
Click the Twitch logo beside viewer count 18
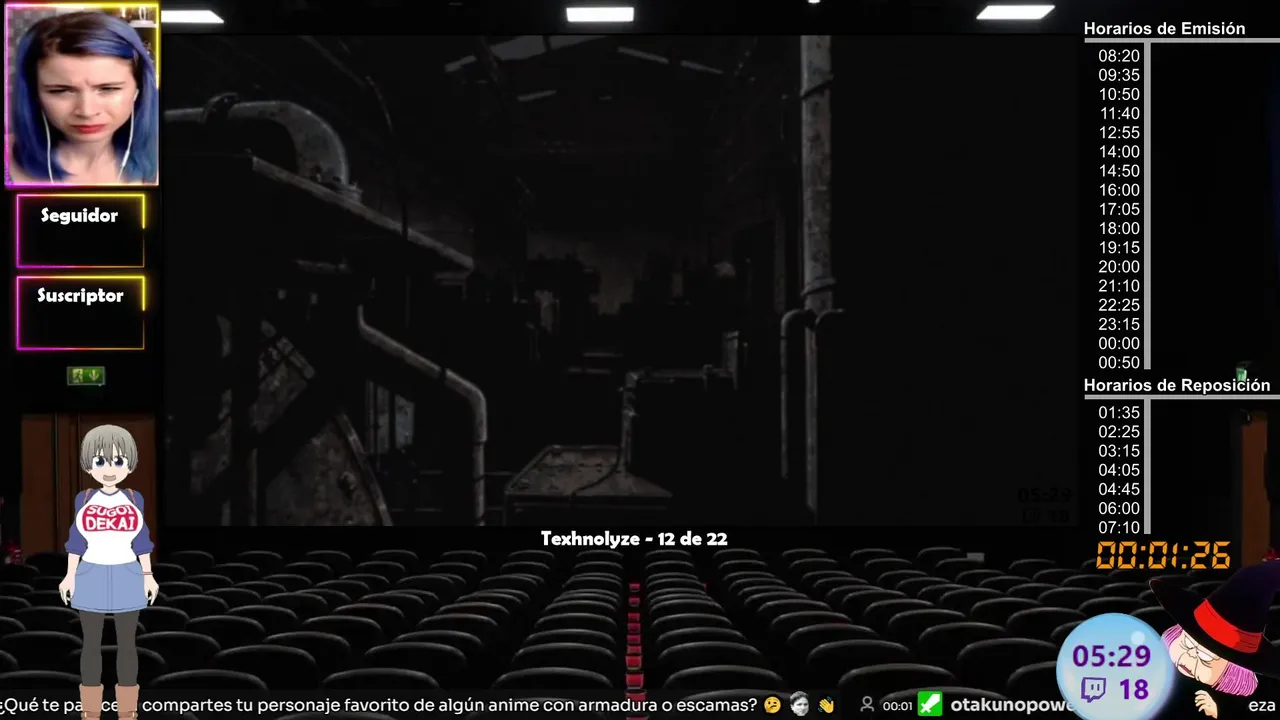1092,689
